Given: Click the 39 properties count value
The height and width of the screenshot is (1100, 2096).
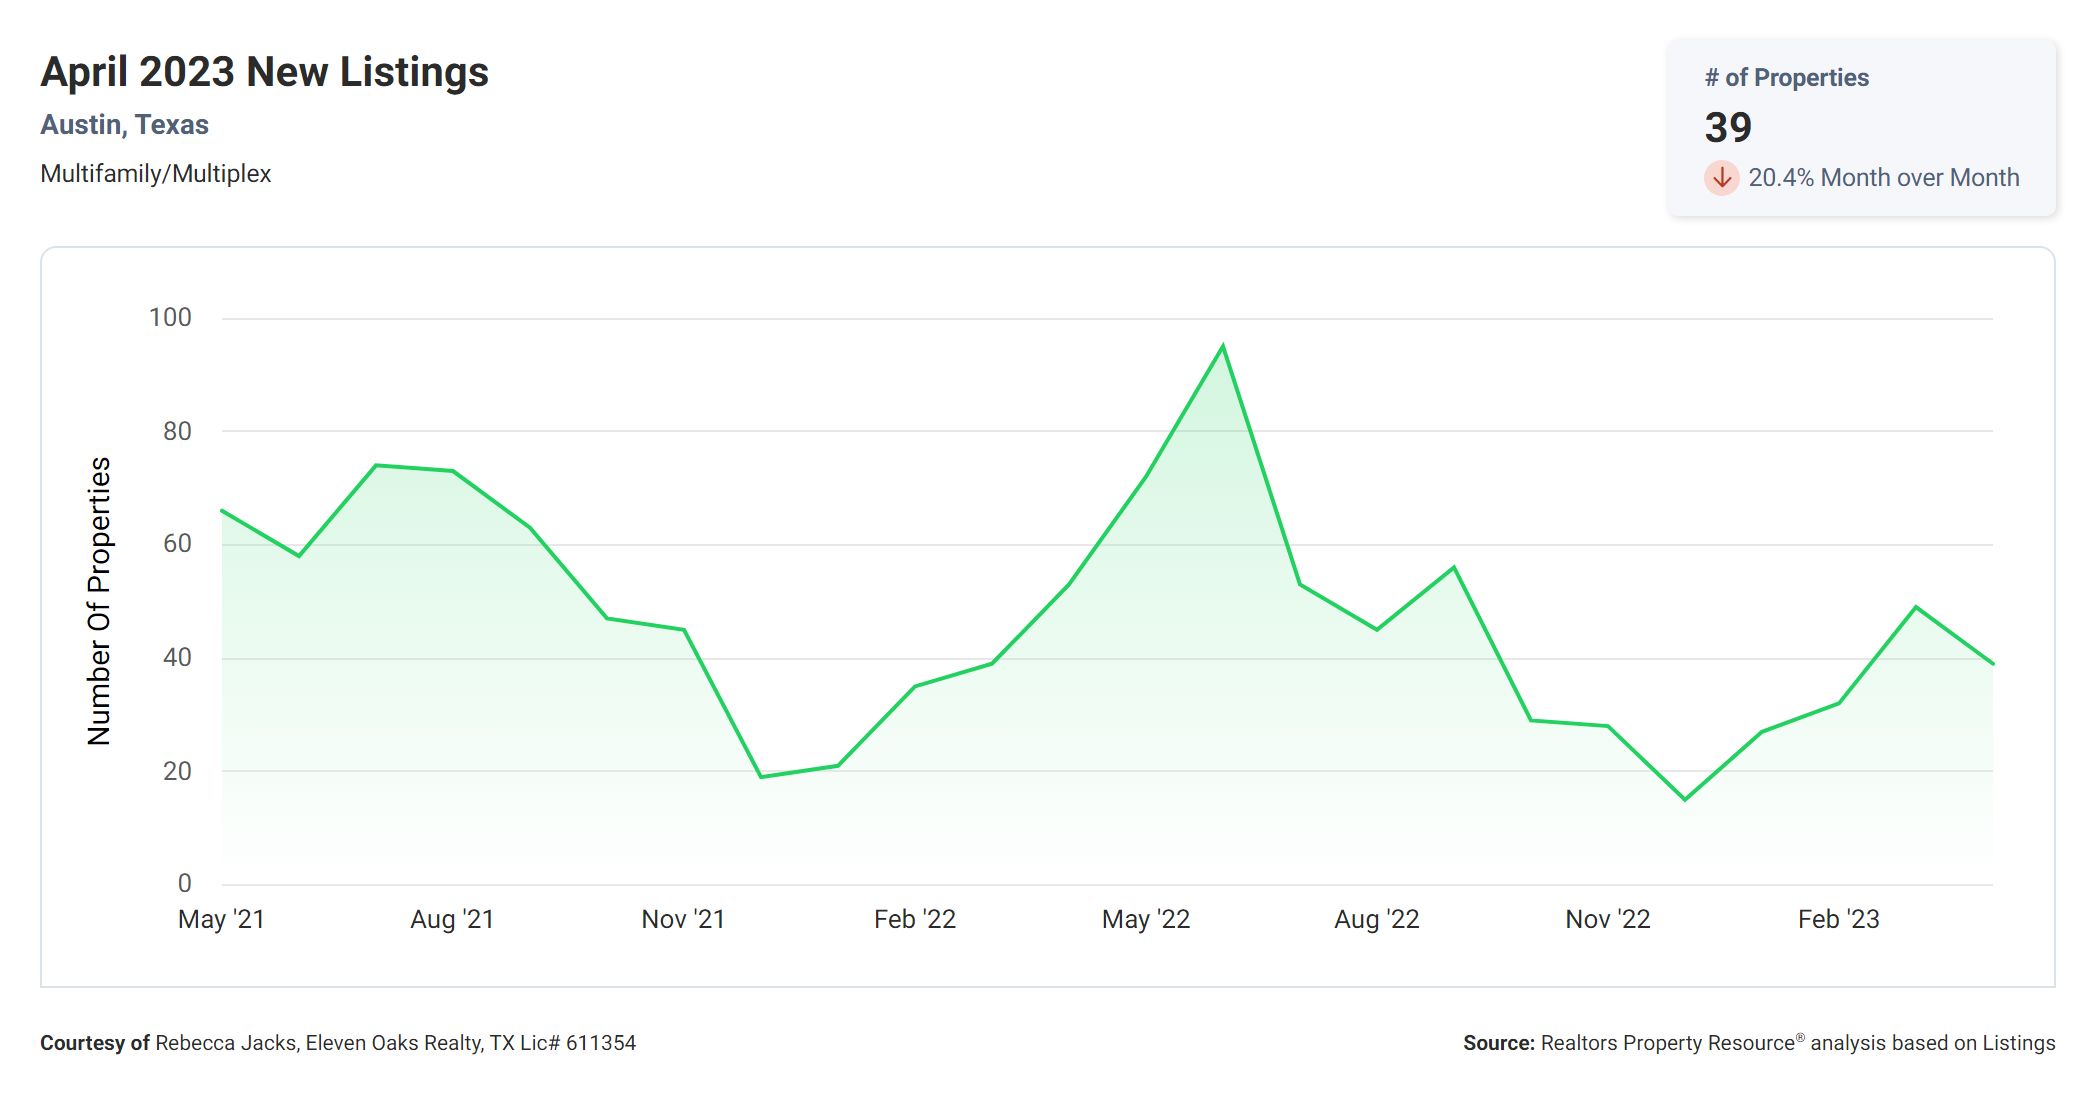Looking at the screenshot, I should 1728,128.
